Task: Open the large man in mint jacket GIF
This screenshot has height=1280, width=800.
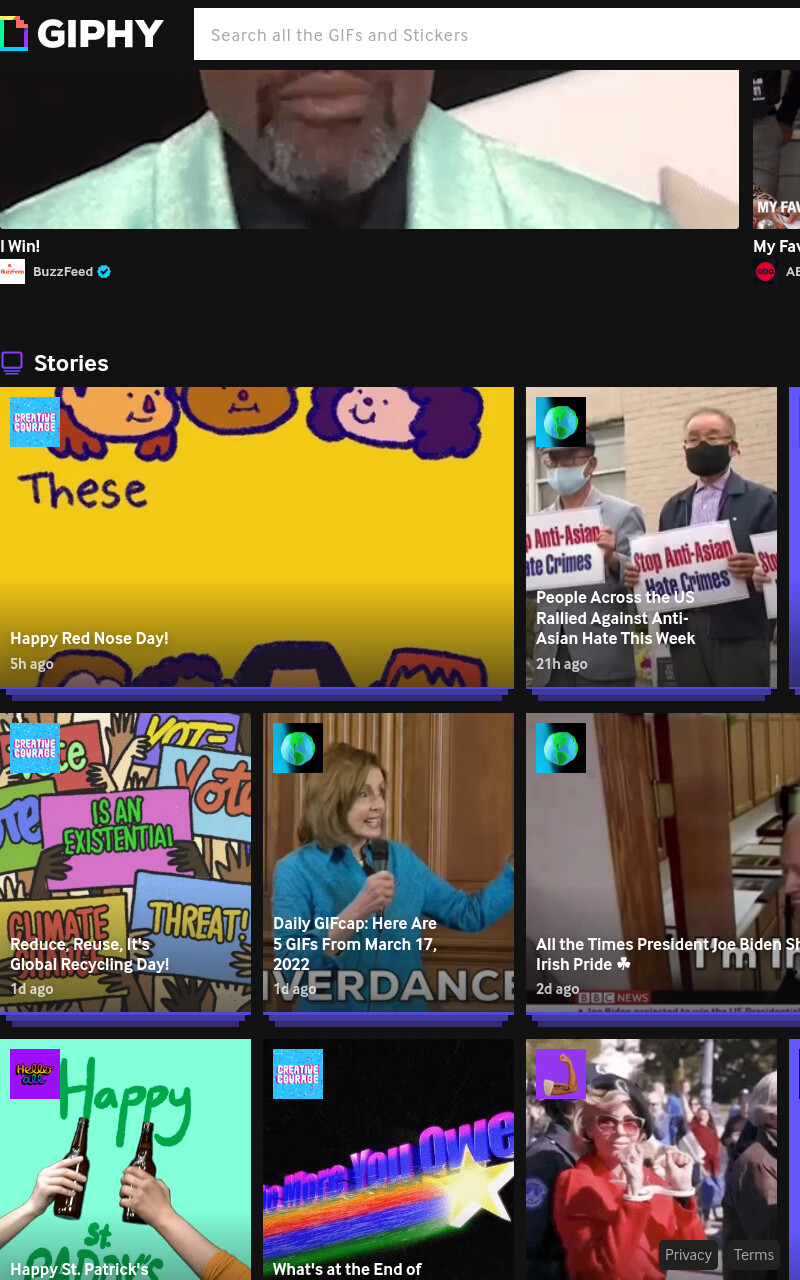Action: click(369, 149)
